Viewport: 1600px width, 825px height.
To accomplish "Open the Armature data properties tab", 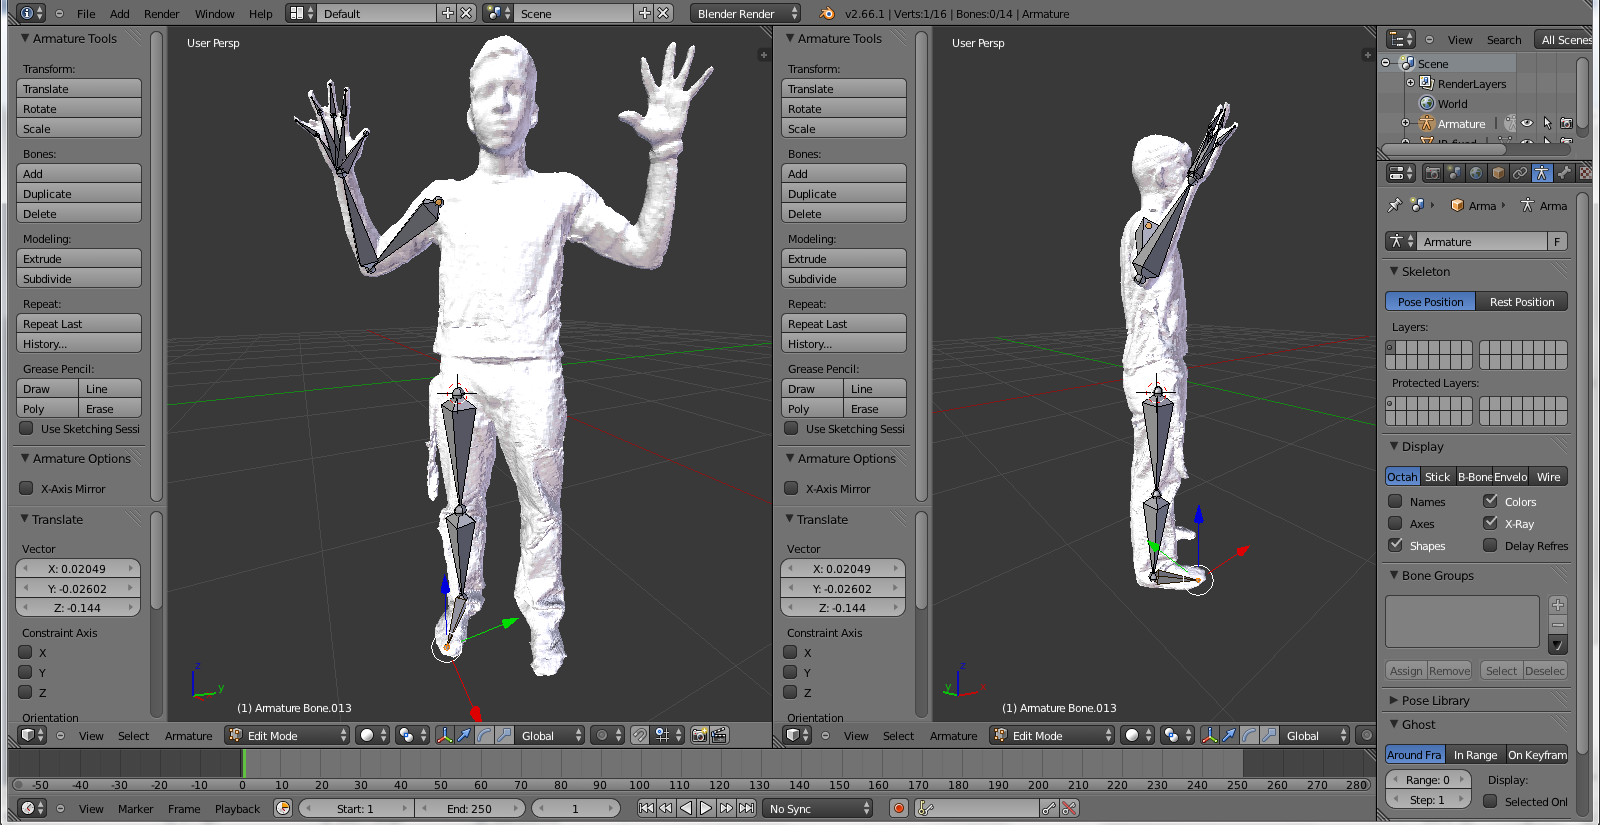I will pyautogui.click(x=1542, y=173).
